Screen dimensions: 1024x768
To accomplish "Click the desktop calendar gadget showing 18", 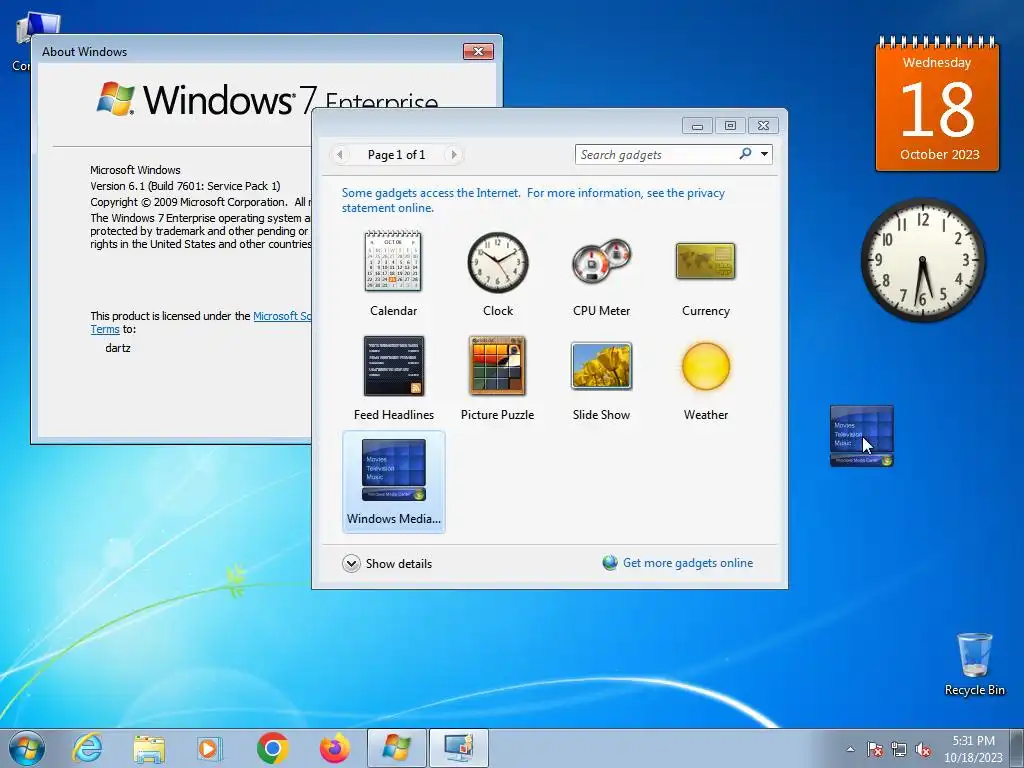I will click(x=937, y=106).
